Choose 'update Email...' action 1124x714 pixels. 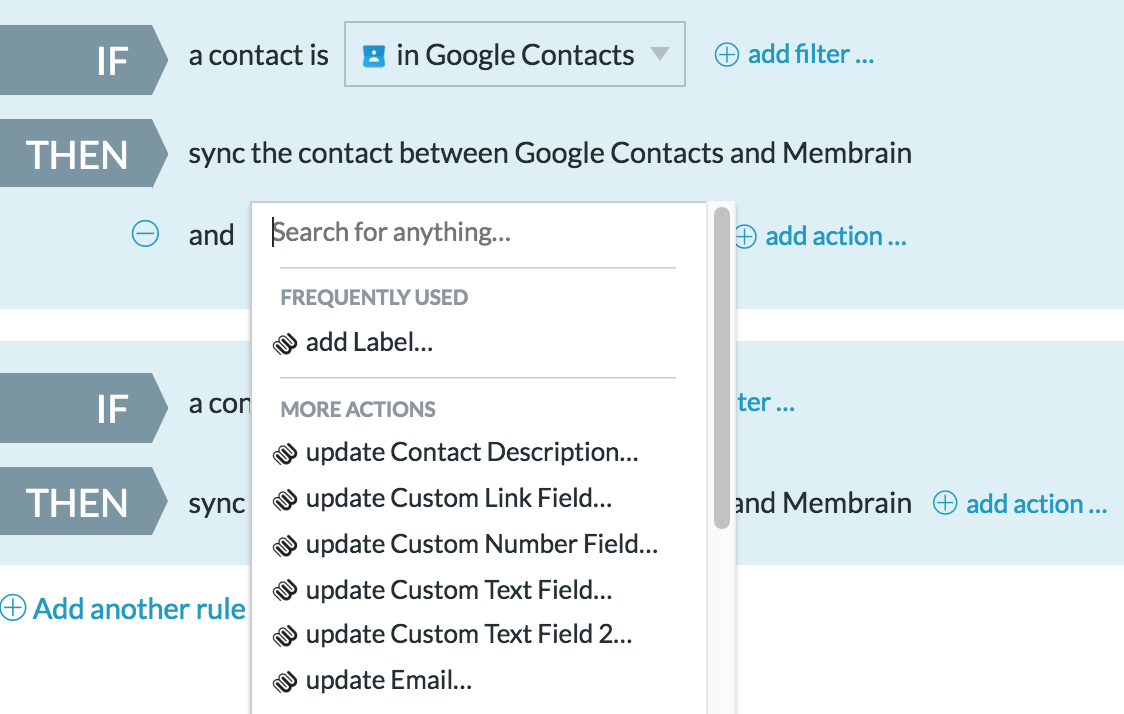[389, 680]
